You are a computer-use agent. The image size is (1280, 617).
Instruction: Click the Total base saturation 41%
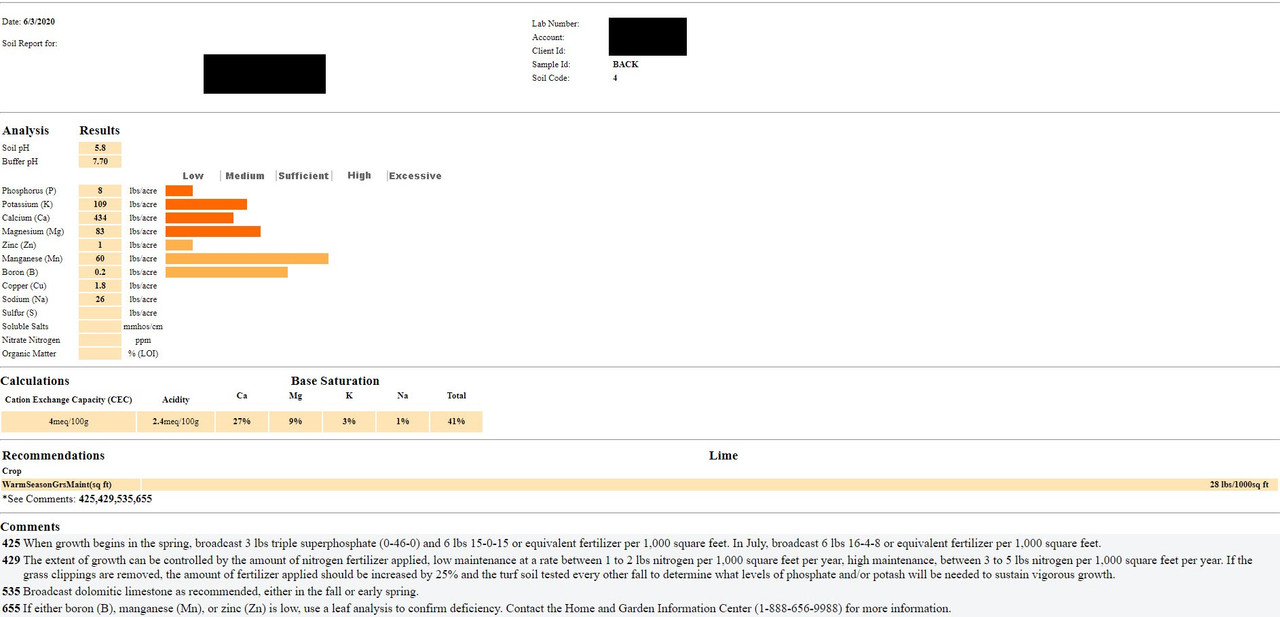[x=457, y=422]
